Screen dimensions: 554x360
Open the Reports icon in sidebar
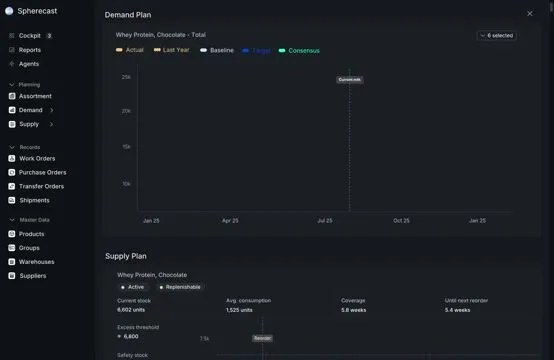(x=12, y=50)
